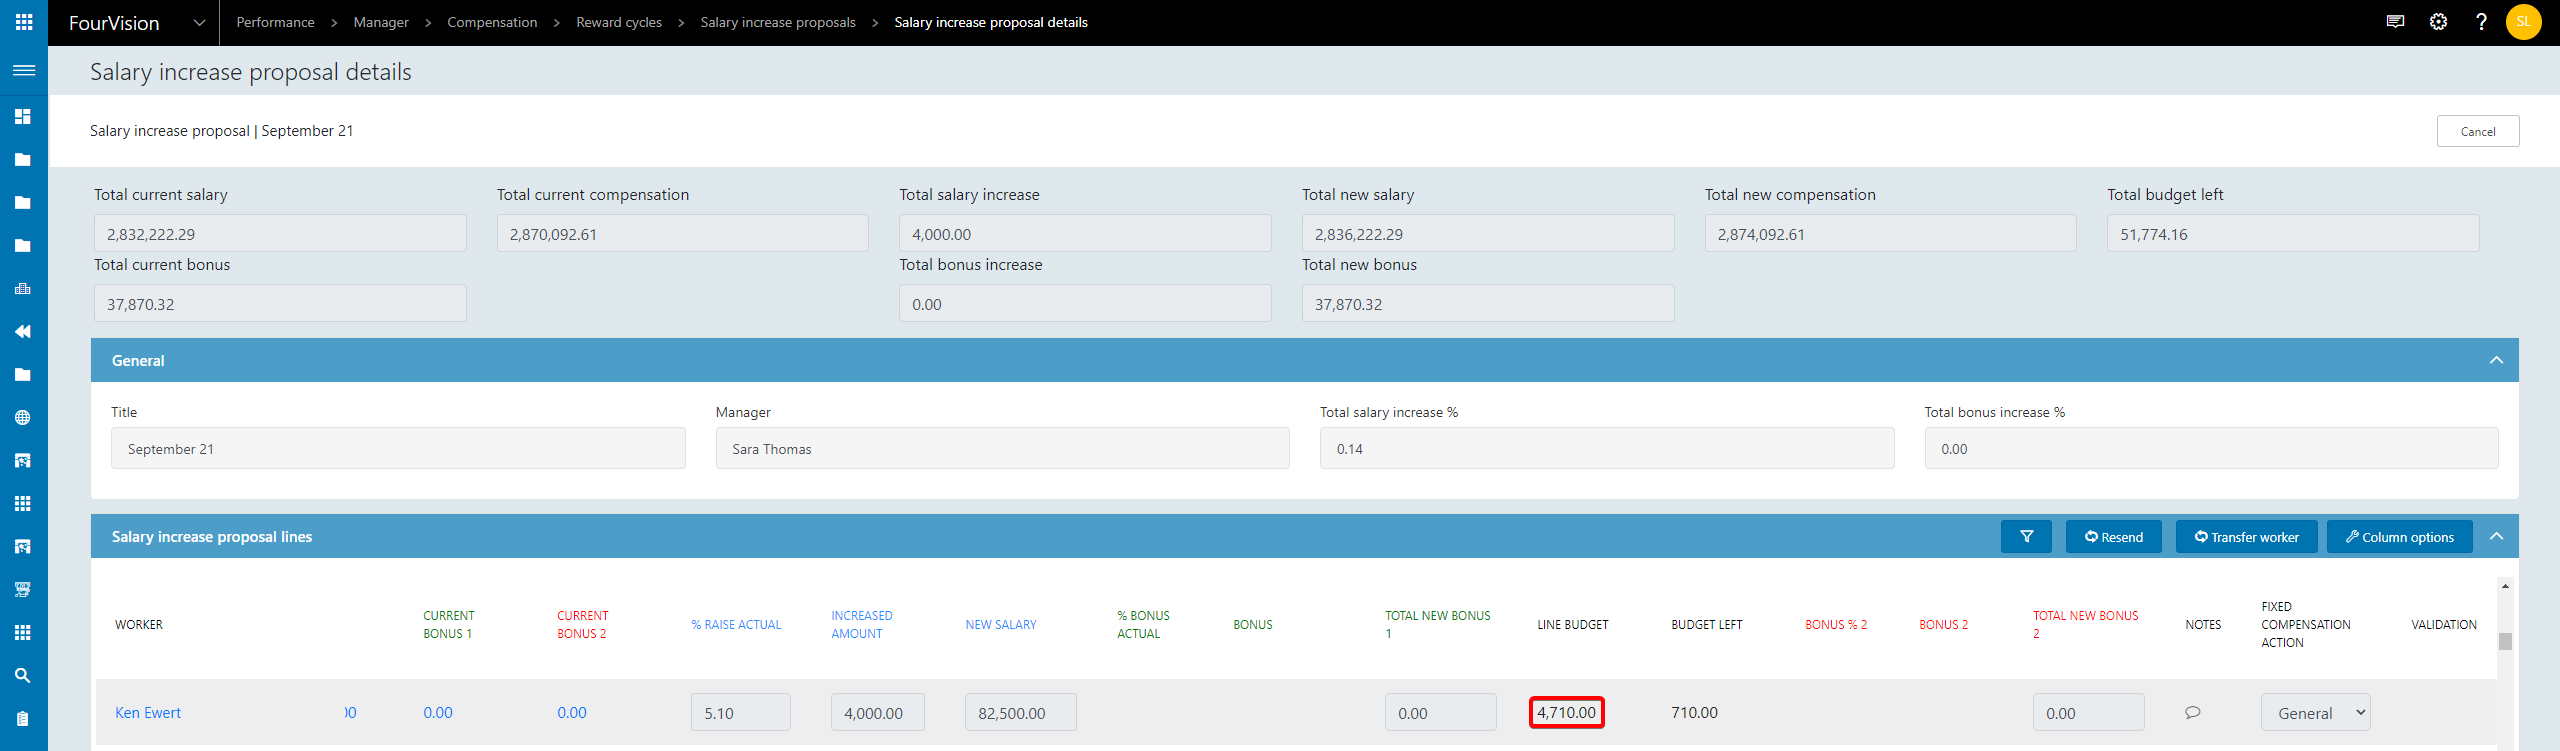Click the Cancel button

(2478, 131)
